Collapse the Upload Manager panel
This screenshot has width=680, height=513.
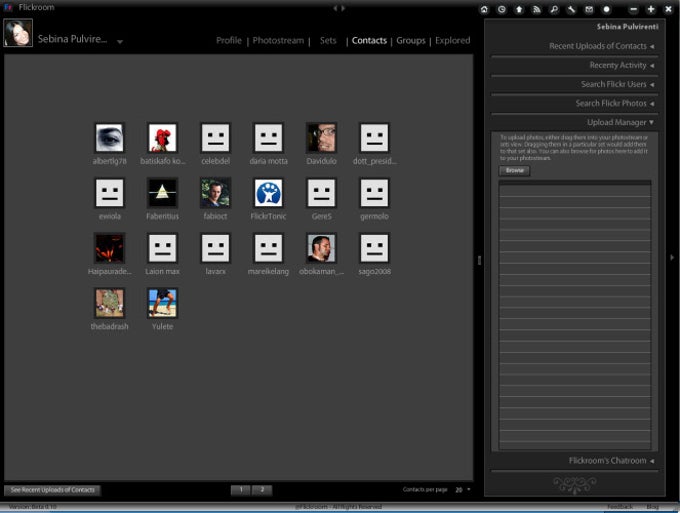[x=620, y=122]
